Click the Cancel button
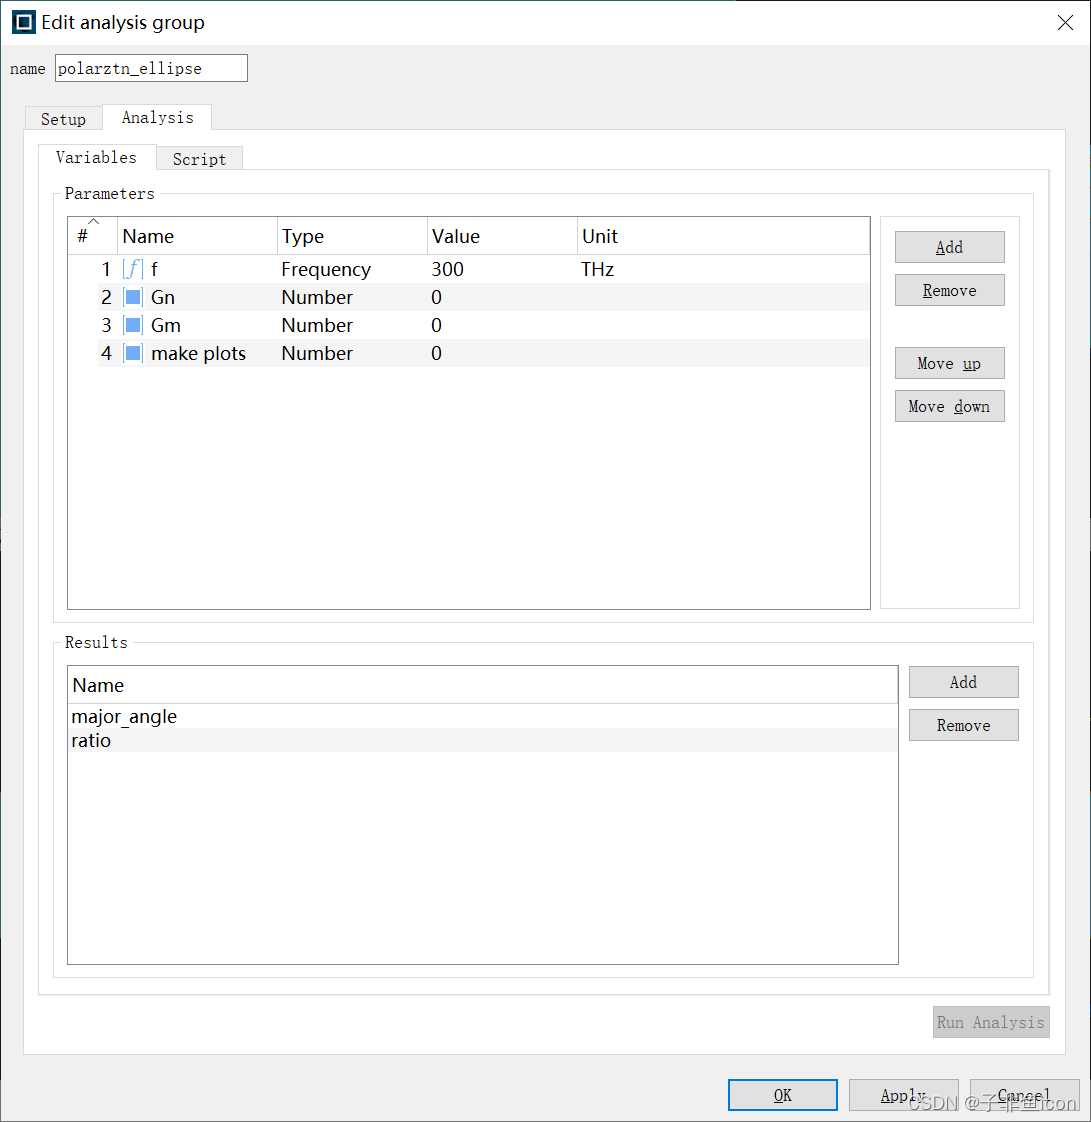 pos(1024,1095)
